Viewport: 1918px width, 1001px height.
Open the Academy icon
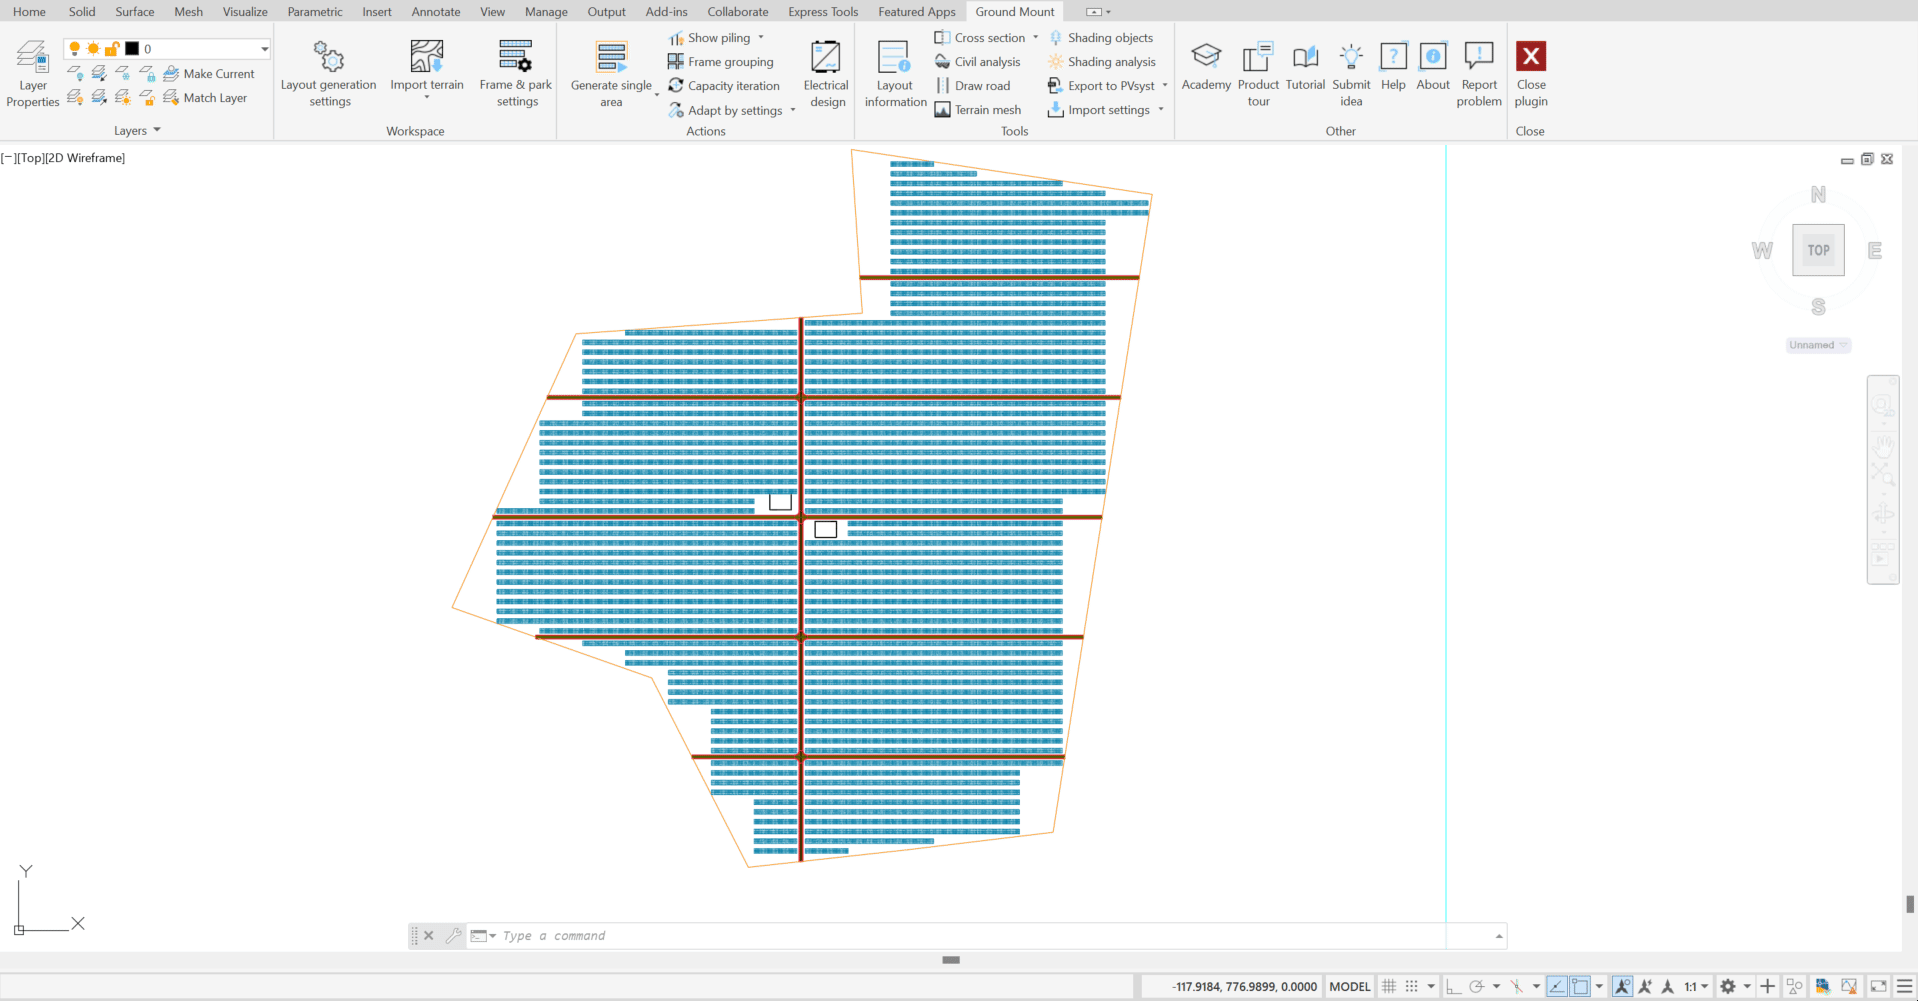(x=1206, y=57)
